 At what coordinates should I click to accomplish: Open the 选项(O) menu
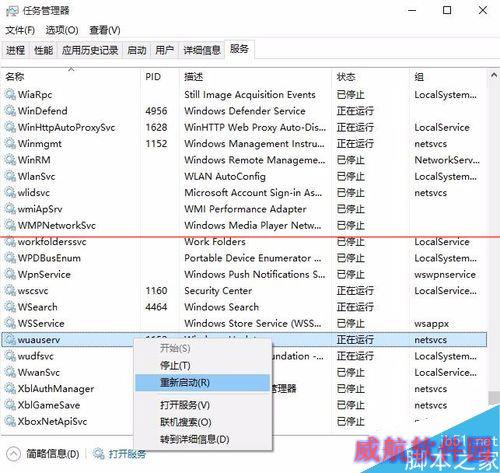(x=62, y=30)
